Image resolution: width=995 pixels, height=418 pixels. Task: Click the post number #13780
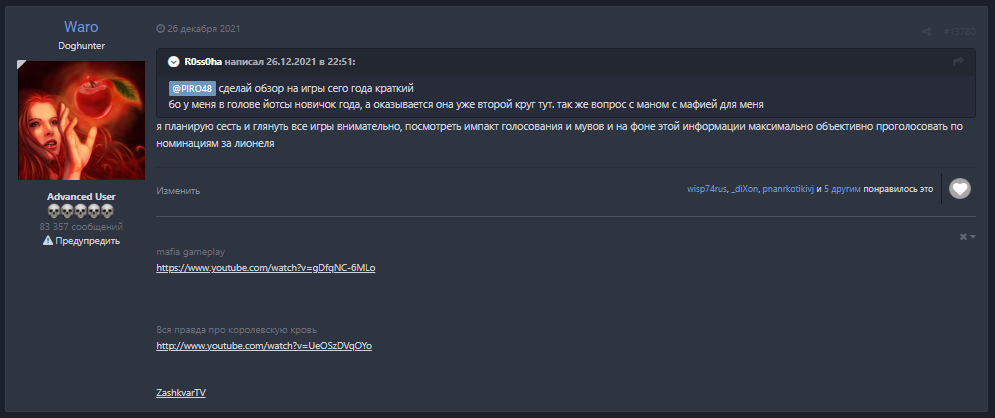tap(959, 32)
